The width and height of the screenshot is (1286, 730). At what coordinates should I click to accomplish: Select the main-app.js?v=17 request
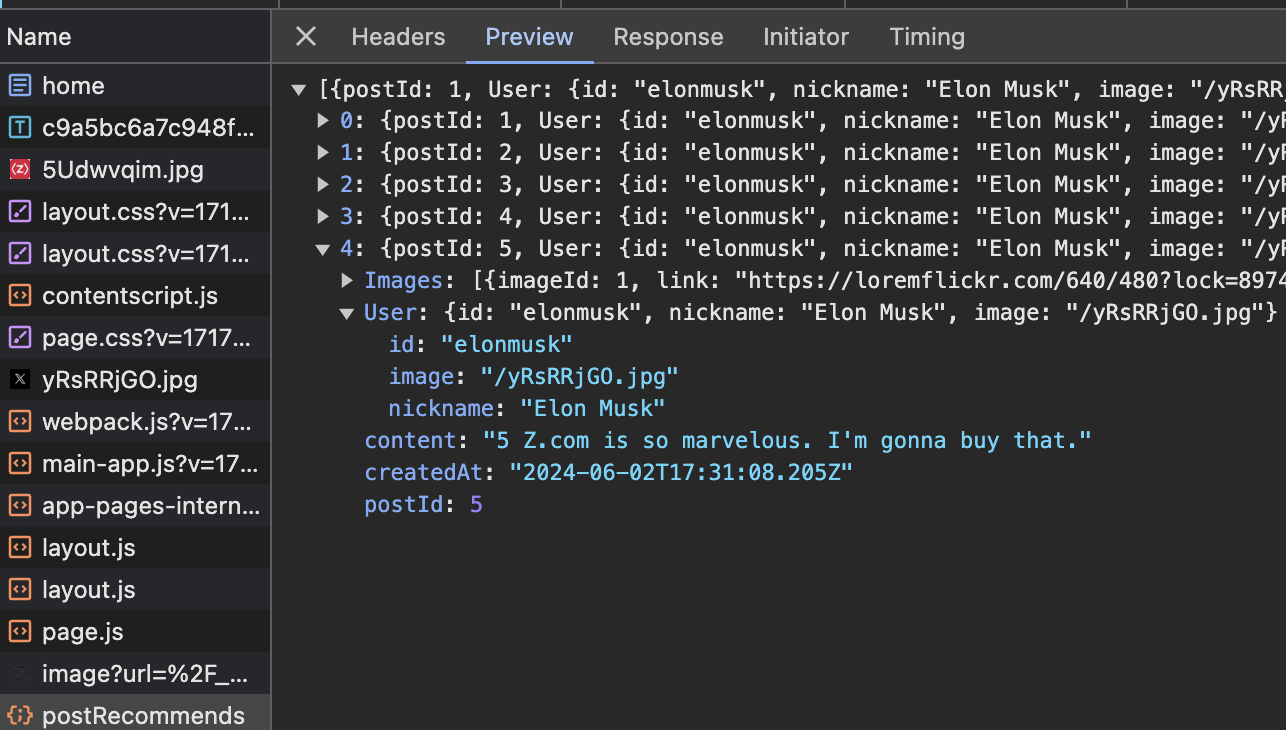pyautogui.click(x=135, y=464)
